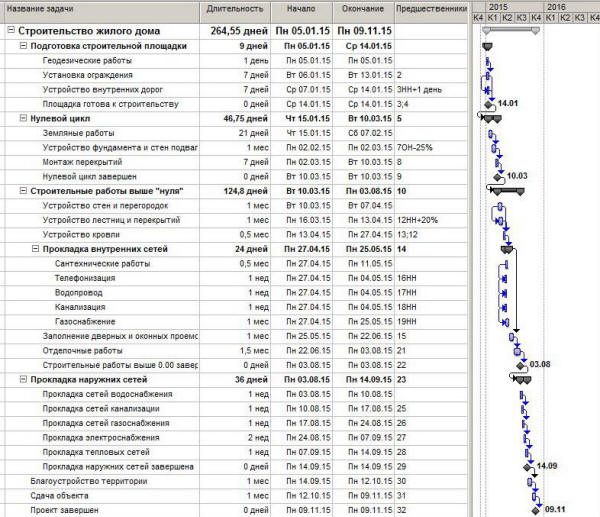Click the 1,5 мес duration cell
This screenshot has height=517, width=600.
tap(235, 351)
